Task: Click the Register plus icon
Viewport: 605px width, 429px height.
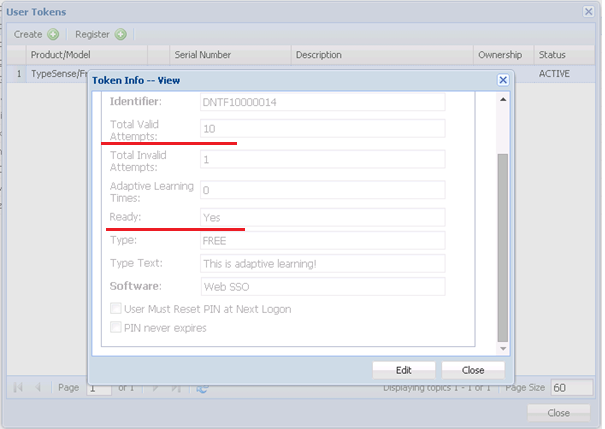Action: click(120, 34)
